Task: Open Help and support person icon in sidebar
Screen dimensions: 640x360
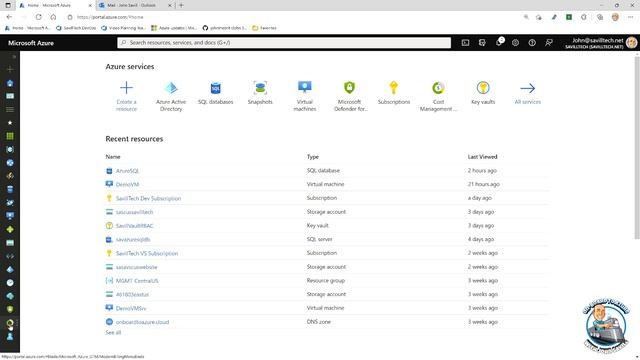Action: click(x=10, y=336)
